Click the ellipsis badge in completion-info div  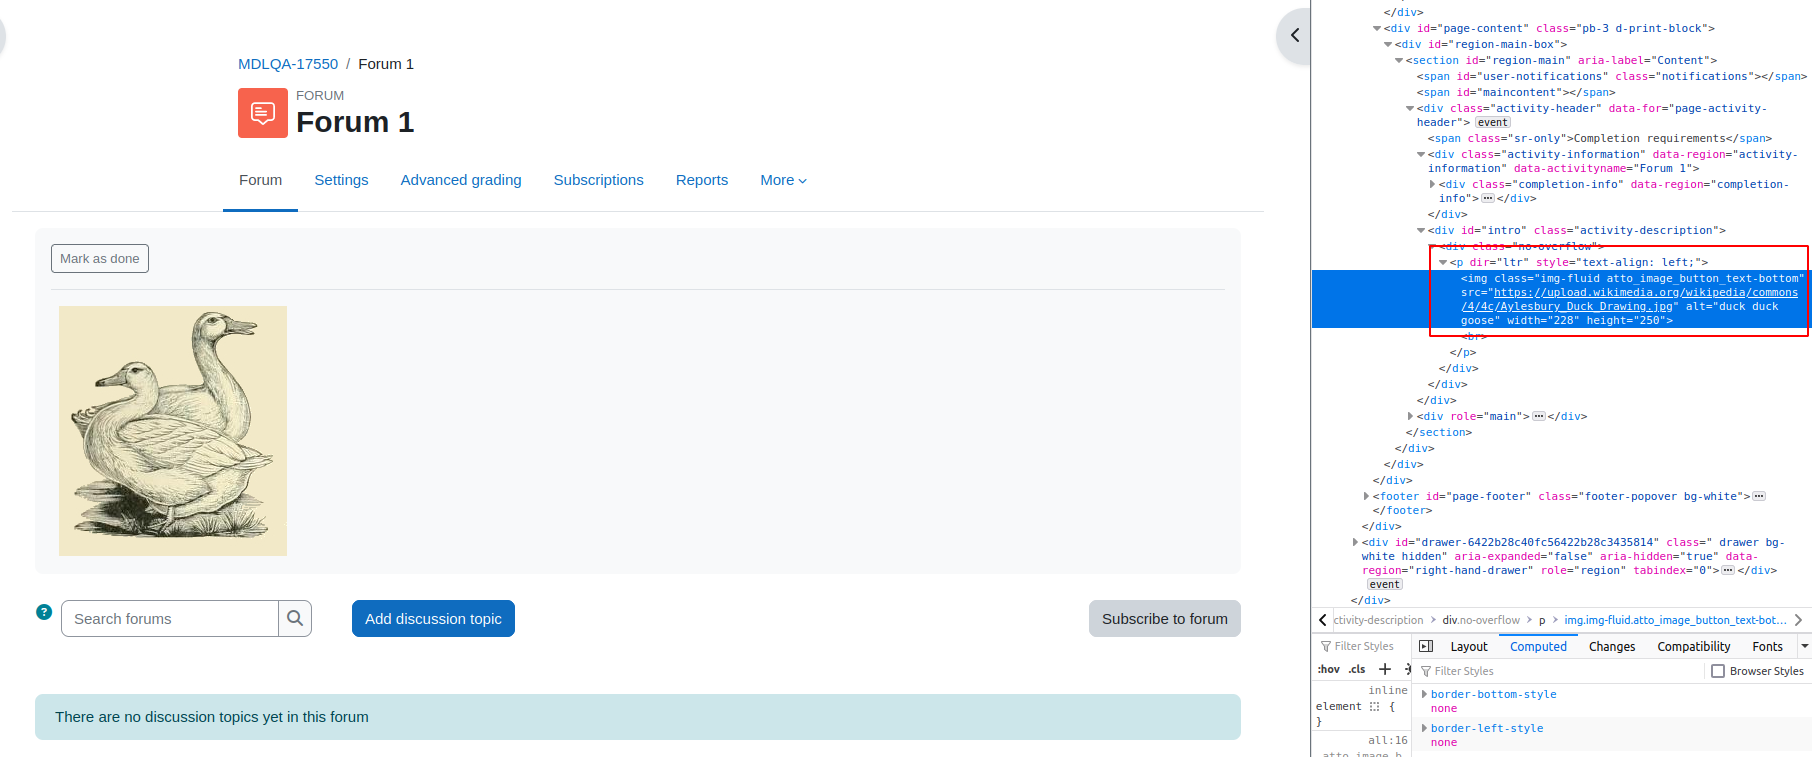1487,198
